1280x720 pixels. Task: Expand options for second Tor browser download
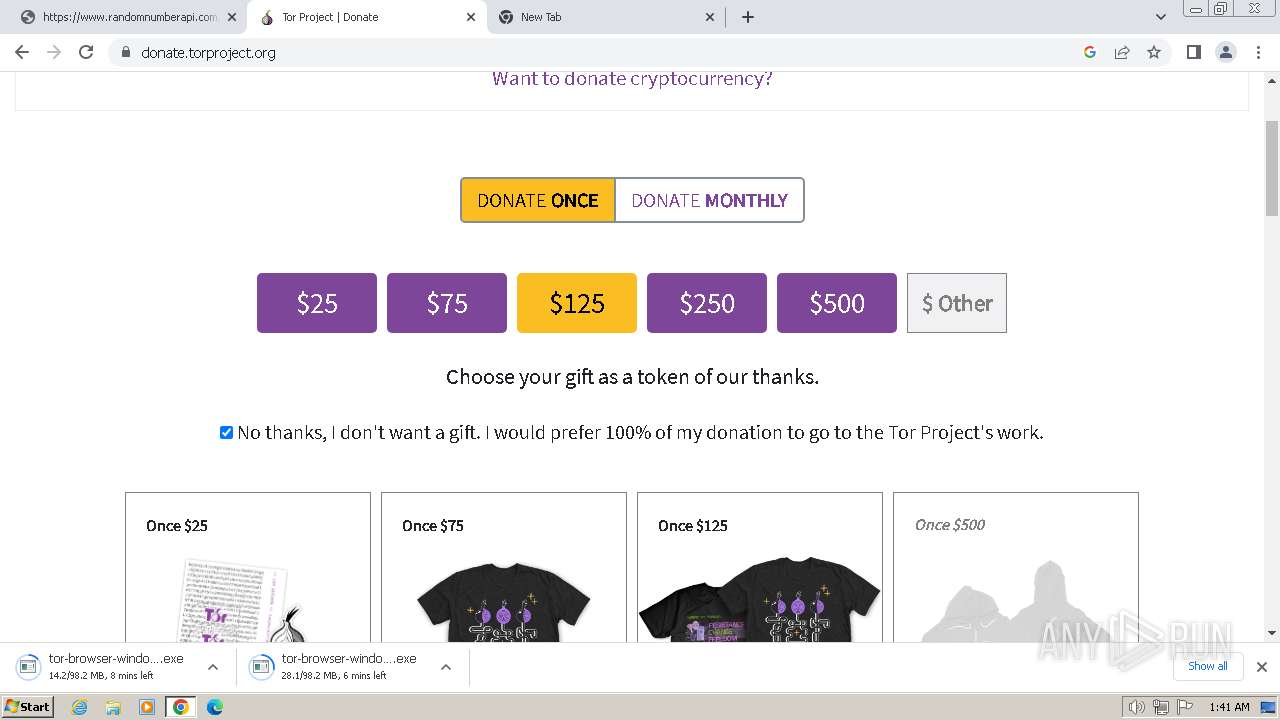point(446,667)
